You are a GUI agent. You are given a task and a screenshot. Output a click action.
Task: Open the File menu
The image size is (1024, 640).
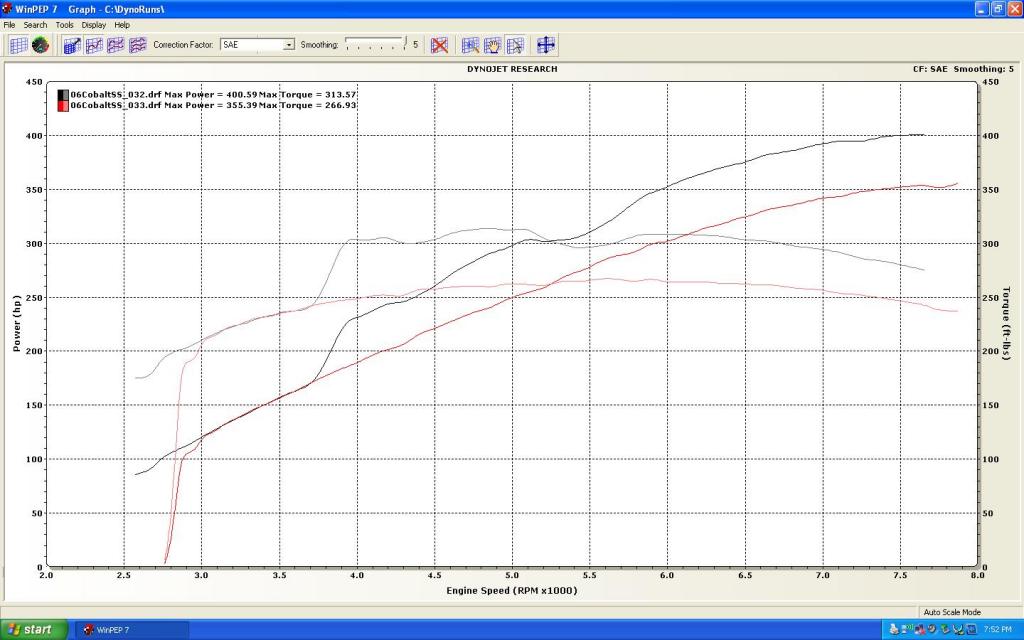pos(9,25)
